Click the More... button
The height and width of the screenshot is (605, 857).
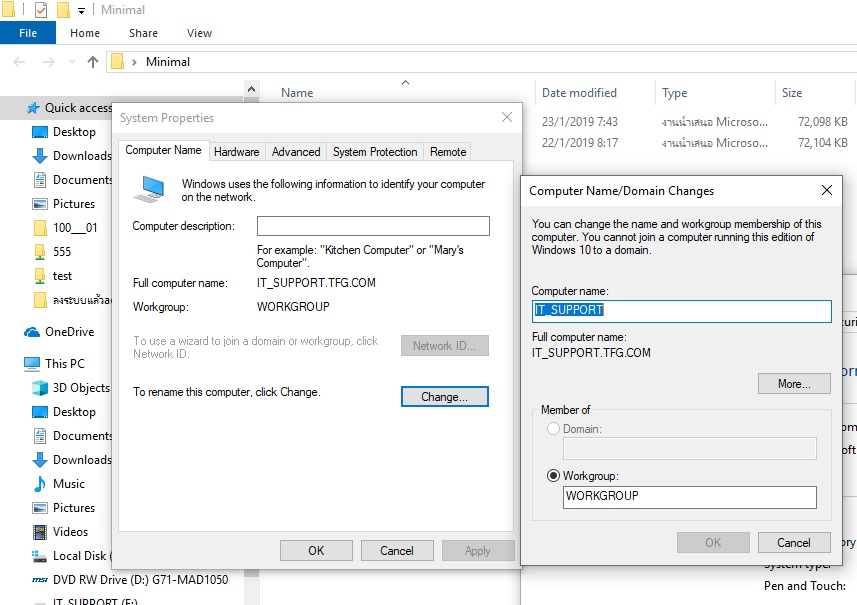coord(794,384)
